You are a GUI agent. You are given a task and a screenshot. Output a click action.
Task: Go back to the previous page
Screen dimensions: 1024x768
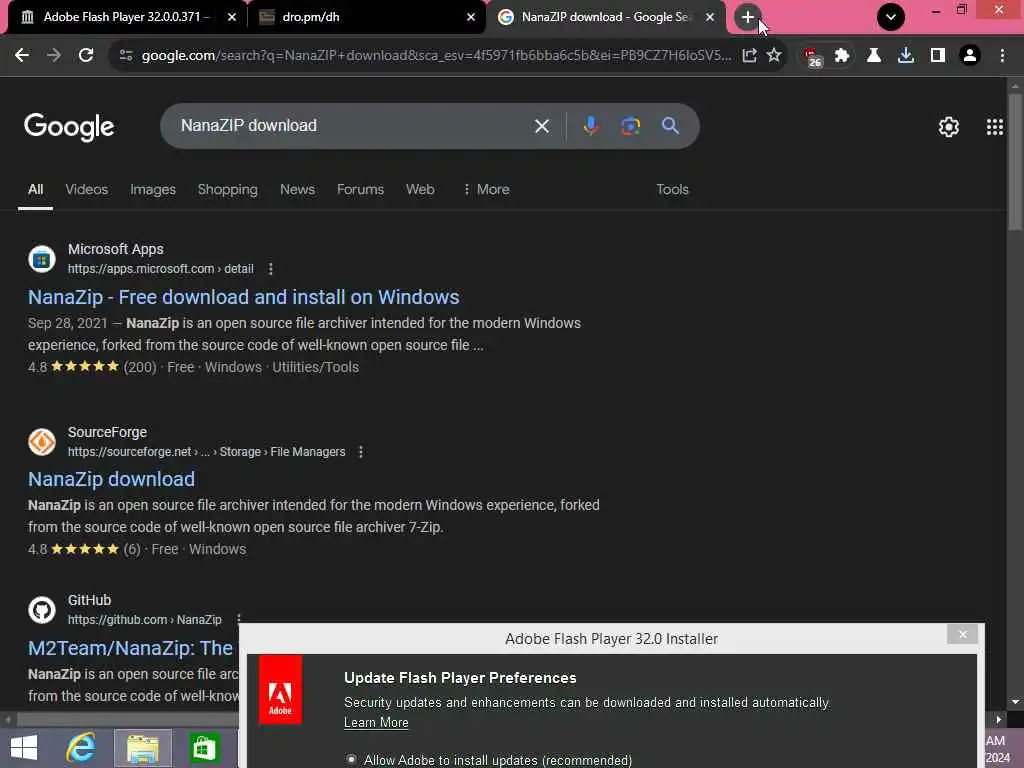[22, 56]
